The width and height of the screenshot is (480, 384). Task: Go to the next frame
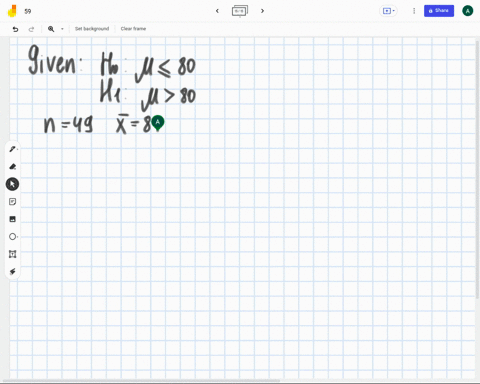(262, 11)
